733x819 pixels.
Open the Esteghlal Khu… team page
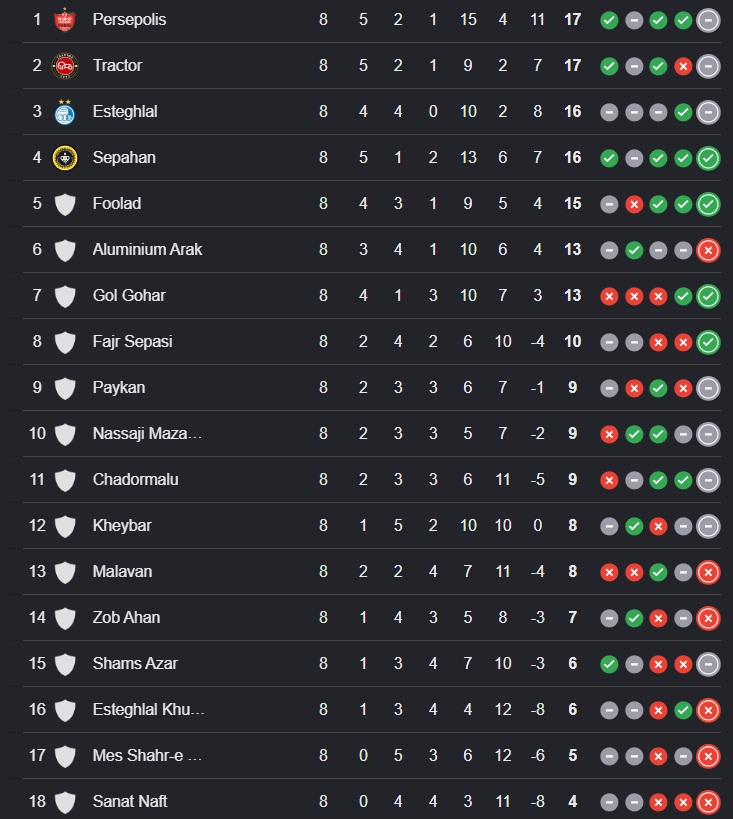(148, 709)
